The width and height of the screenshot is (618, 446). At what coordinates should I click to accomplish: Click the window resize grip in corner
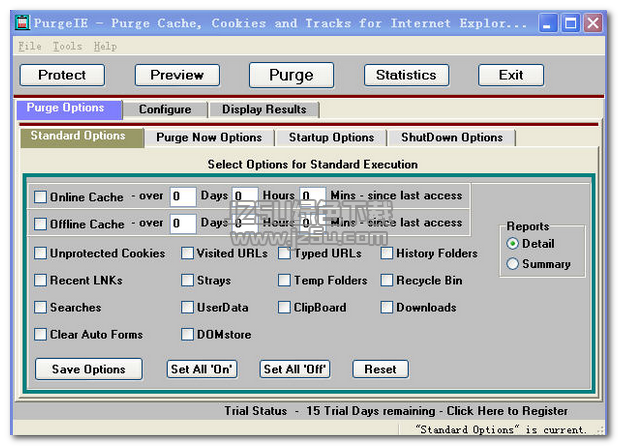[x=601, y=430]
